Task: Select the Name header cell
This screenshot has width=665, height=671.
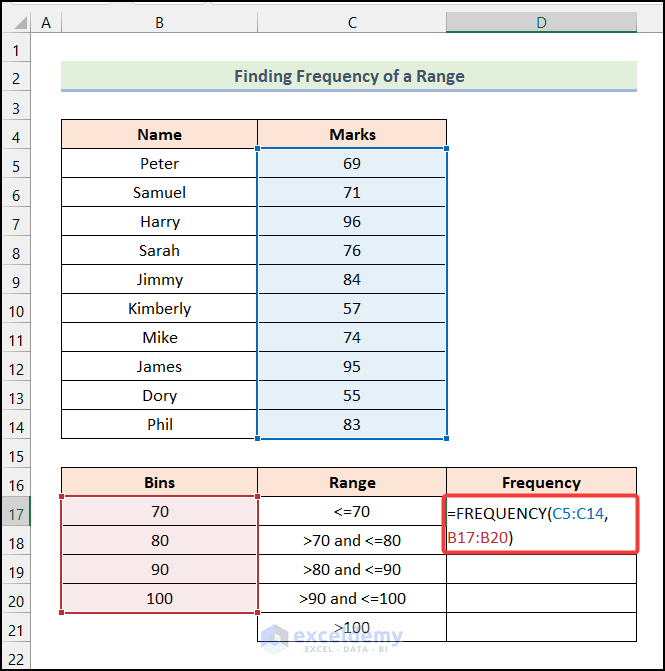Action: [159, 134]
